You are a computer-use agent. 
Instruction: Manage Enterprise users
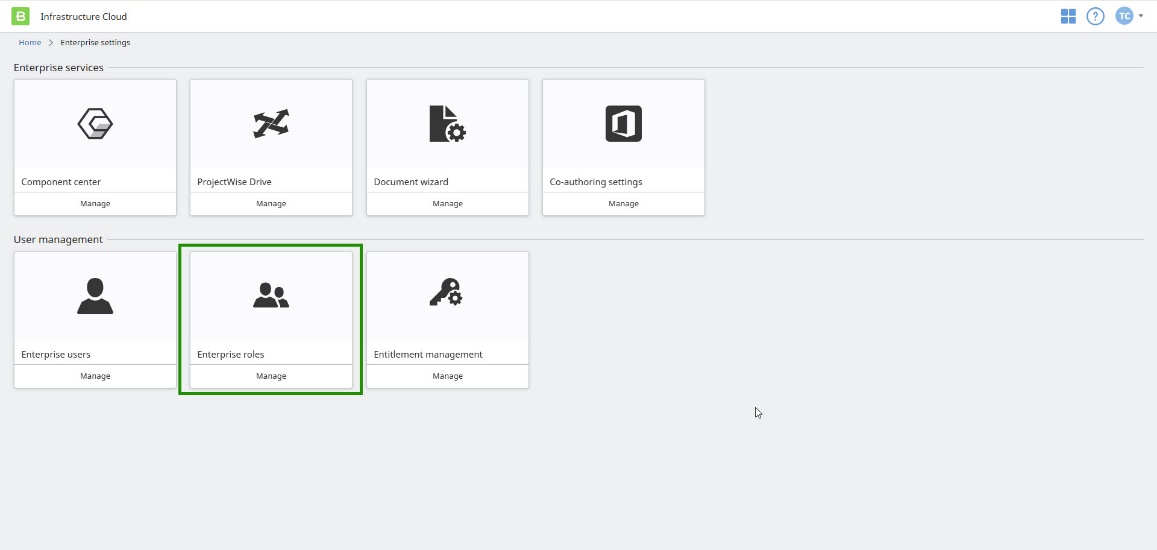point(95,376)
